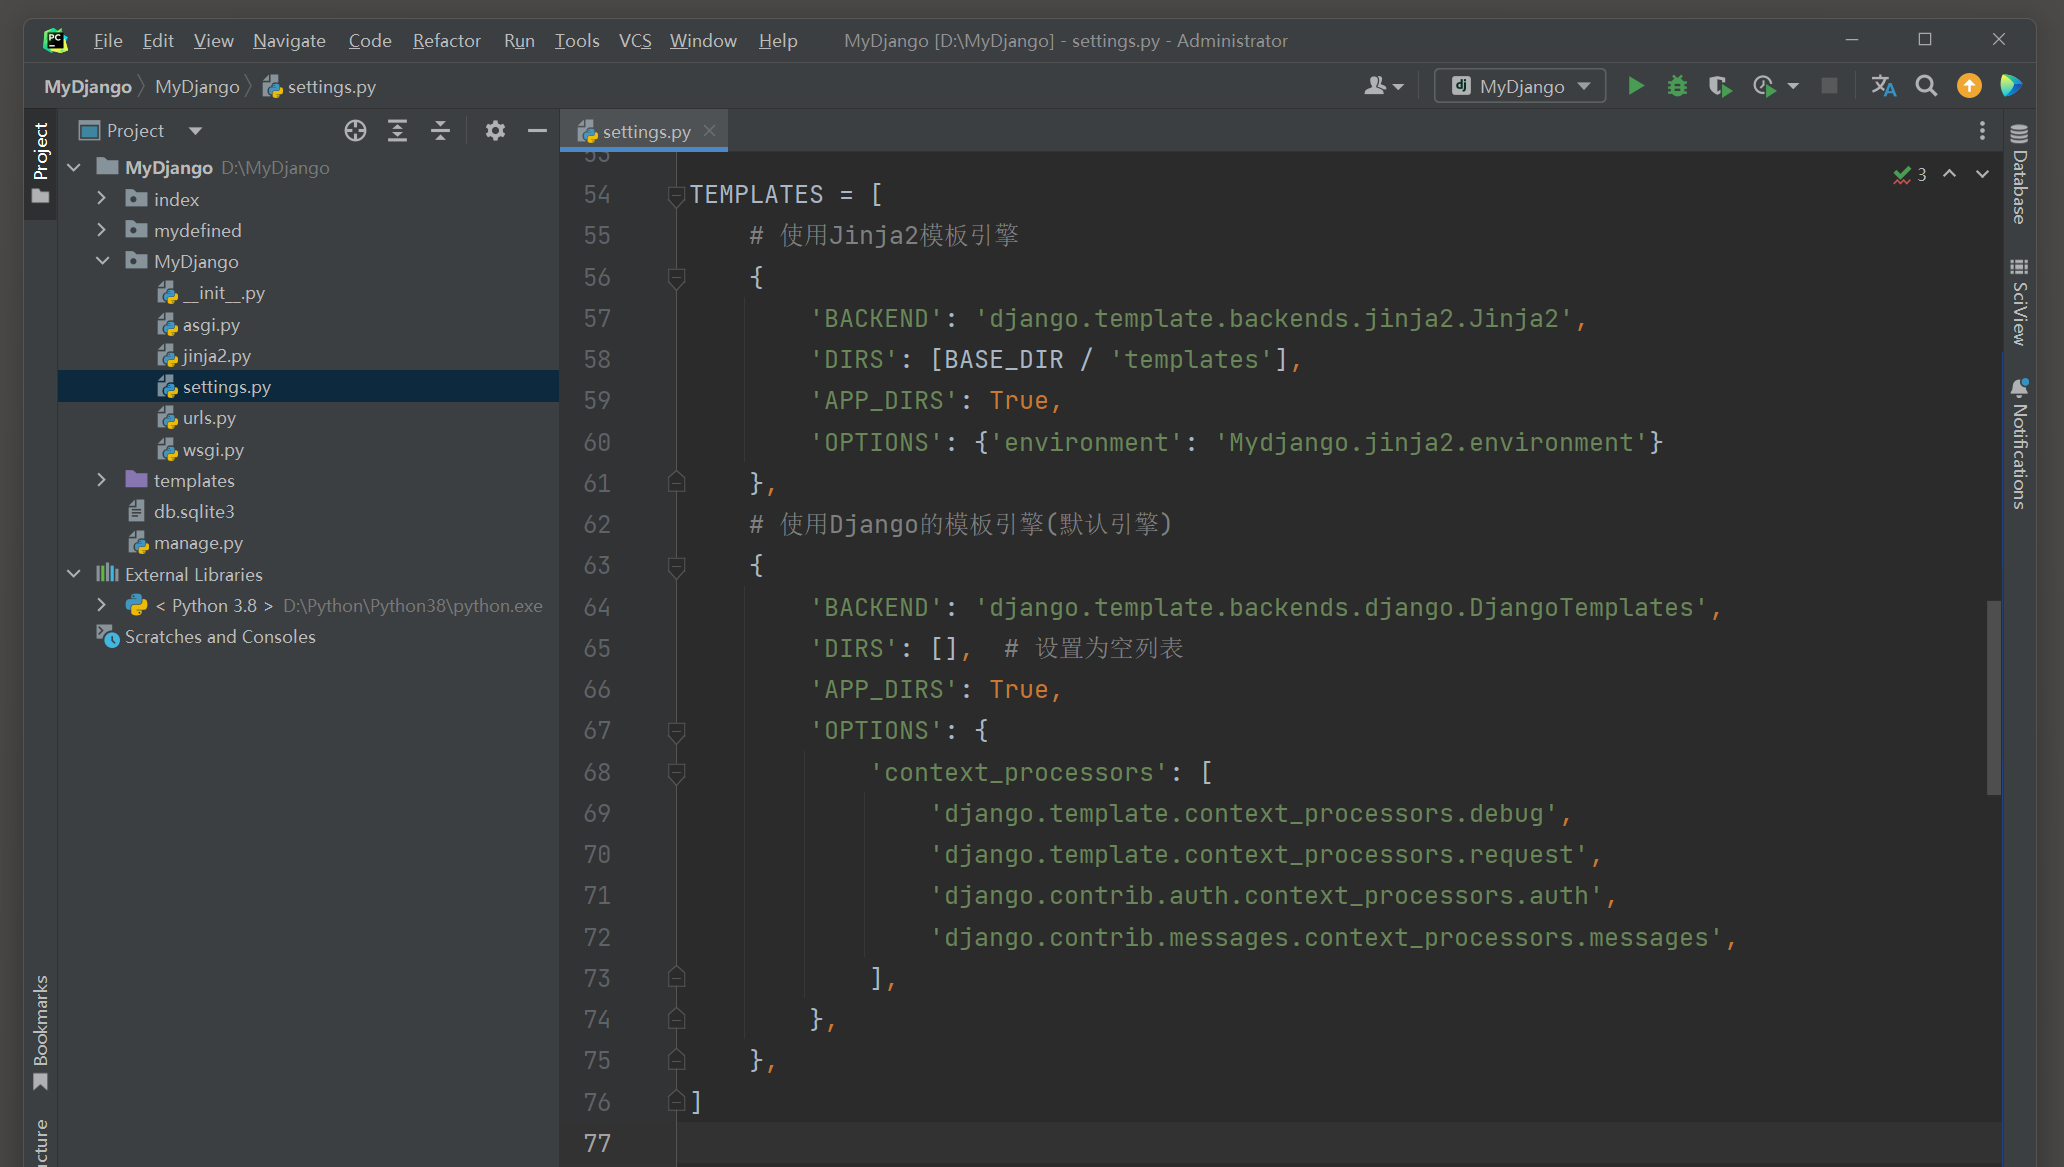
Task: Open Scratches and Consoles node
Action: click(x=220, y=636)
